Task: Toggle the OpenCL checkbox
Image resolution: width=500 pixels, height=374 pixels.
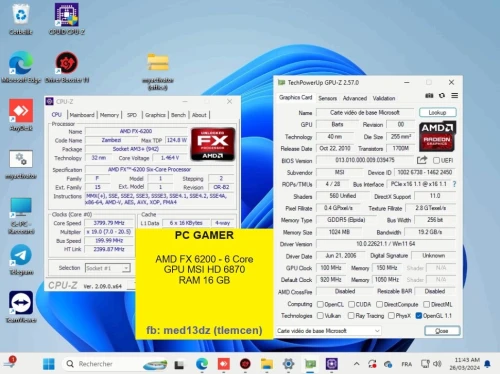Action: (320, 304)
